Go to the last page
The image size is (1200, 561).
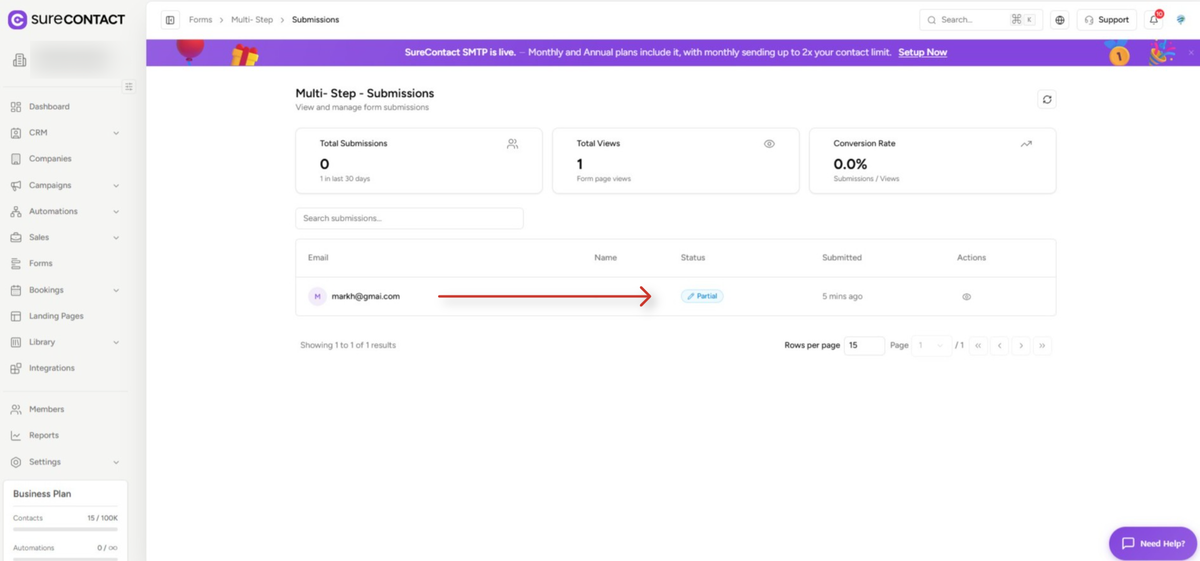1043,345
